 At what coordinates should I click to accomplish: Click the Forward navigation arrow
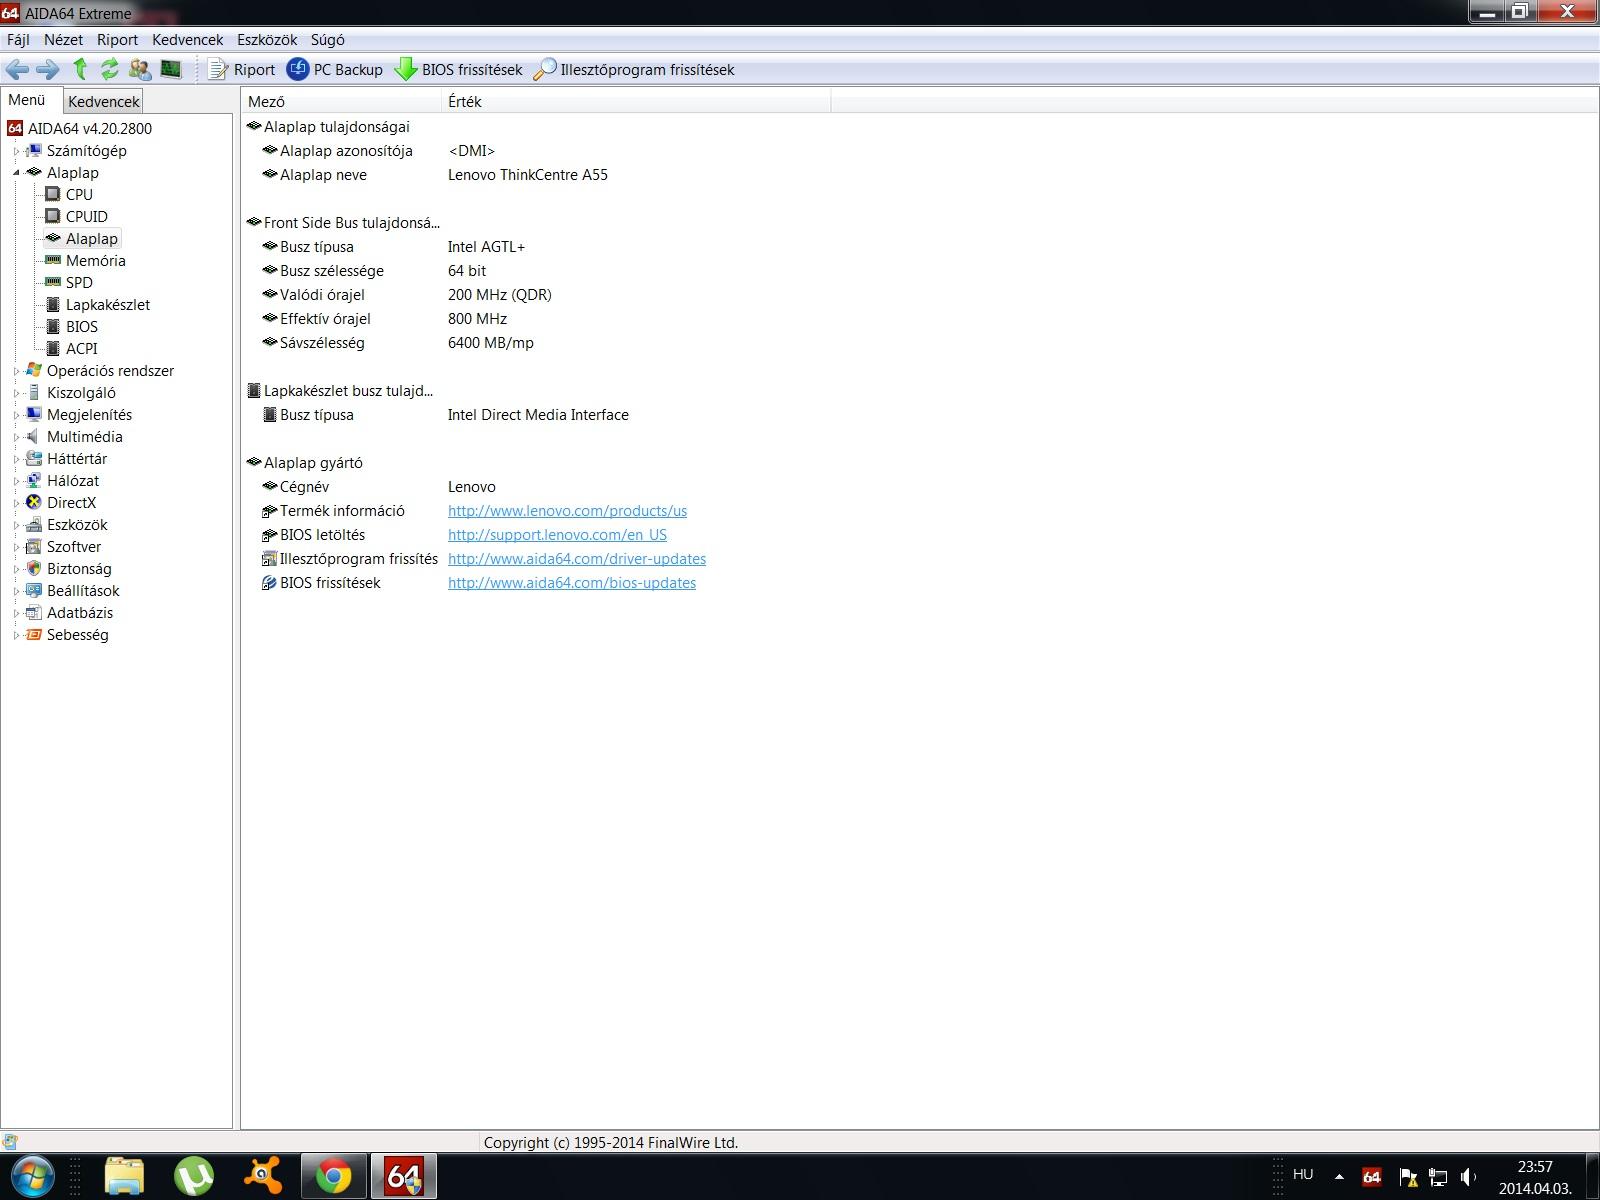pos(47,69)
